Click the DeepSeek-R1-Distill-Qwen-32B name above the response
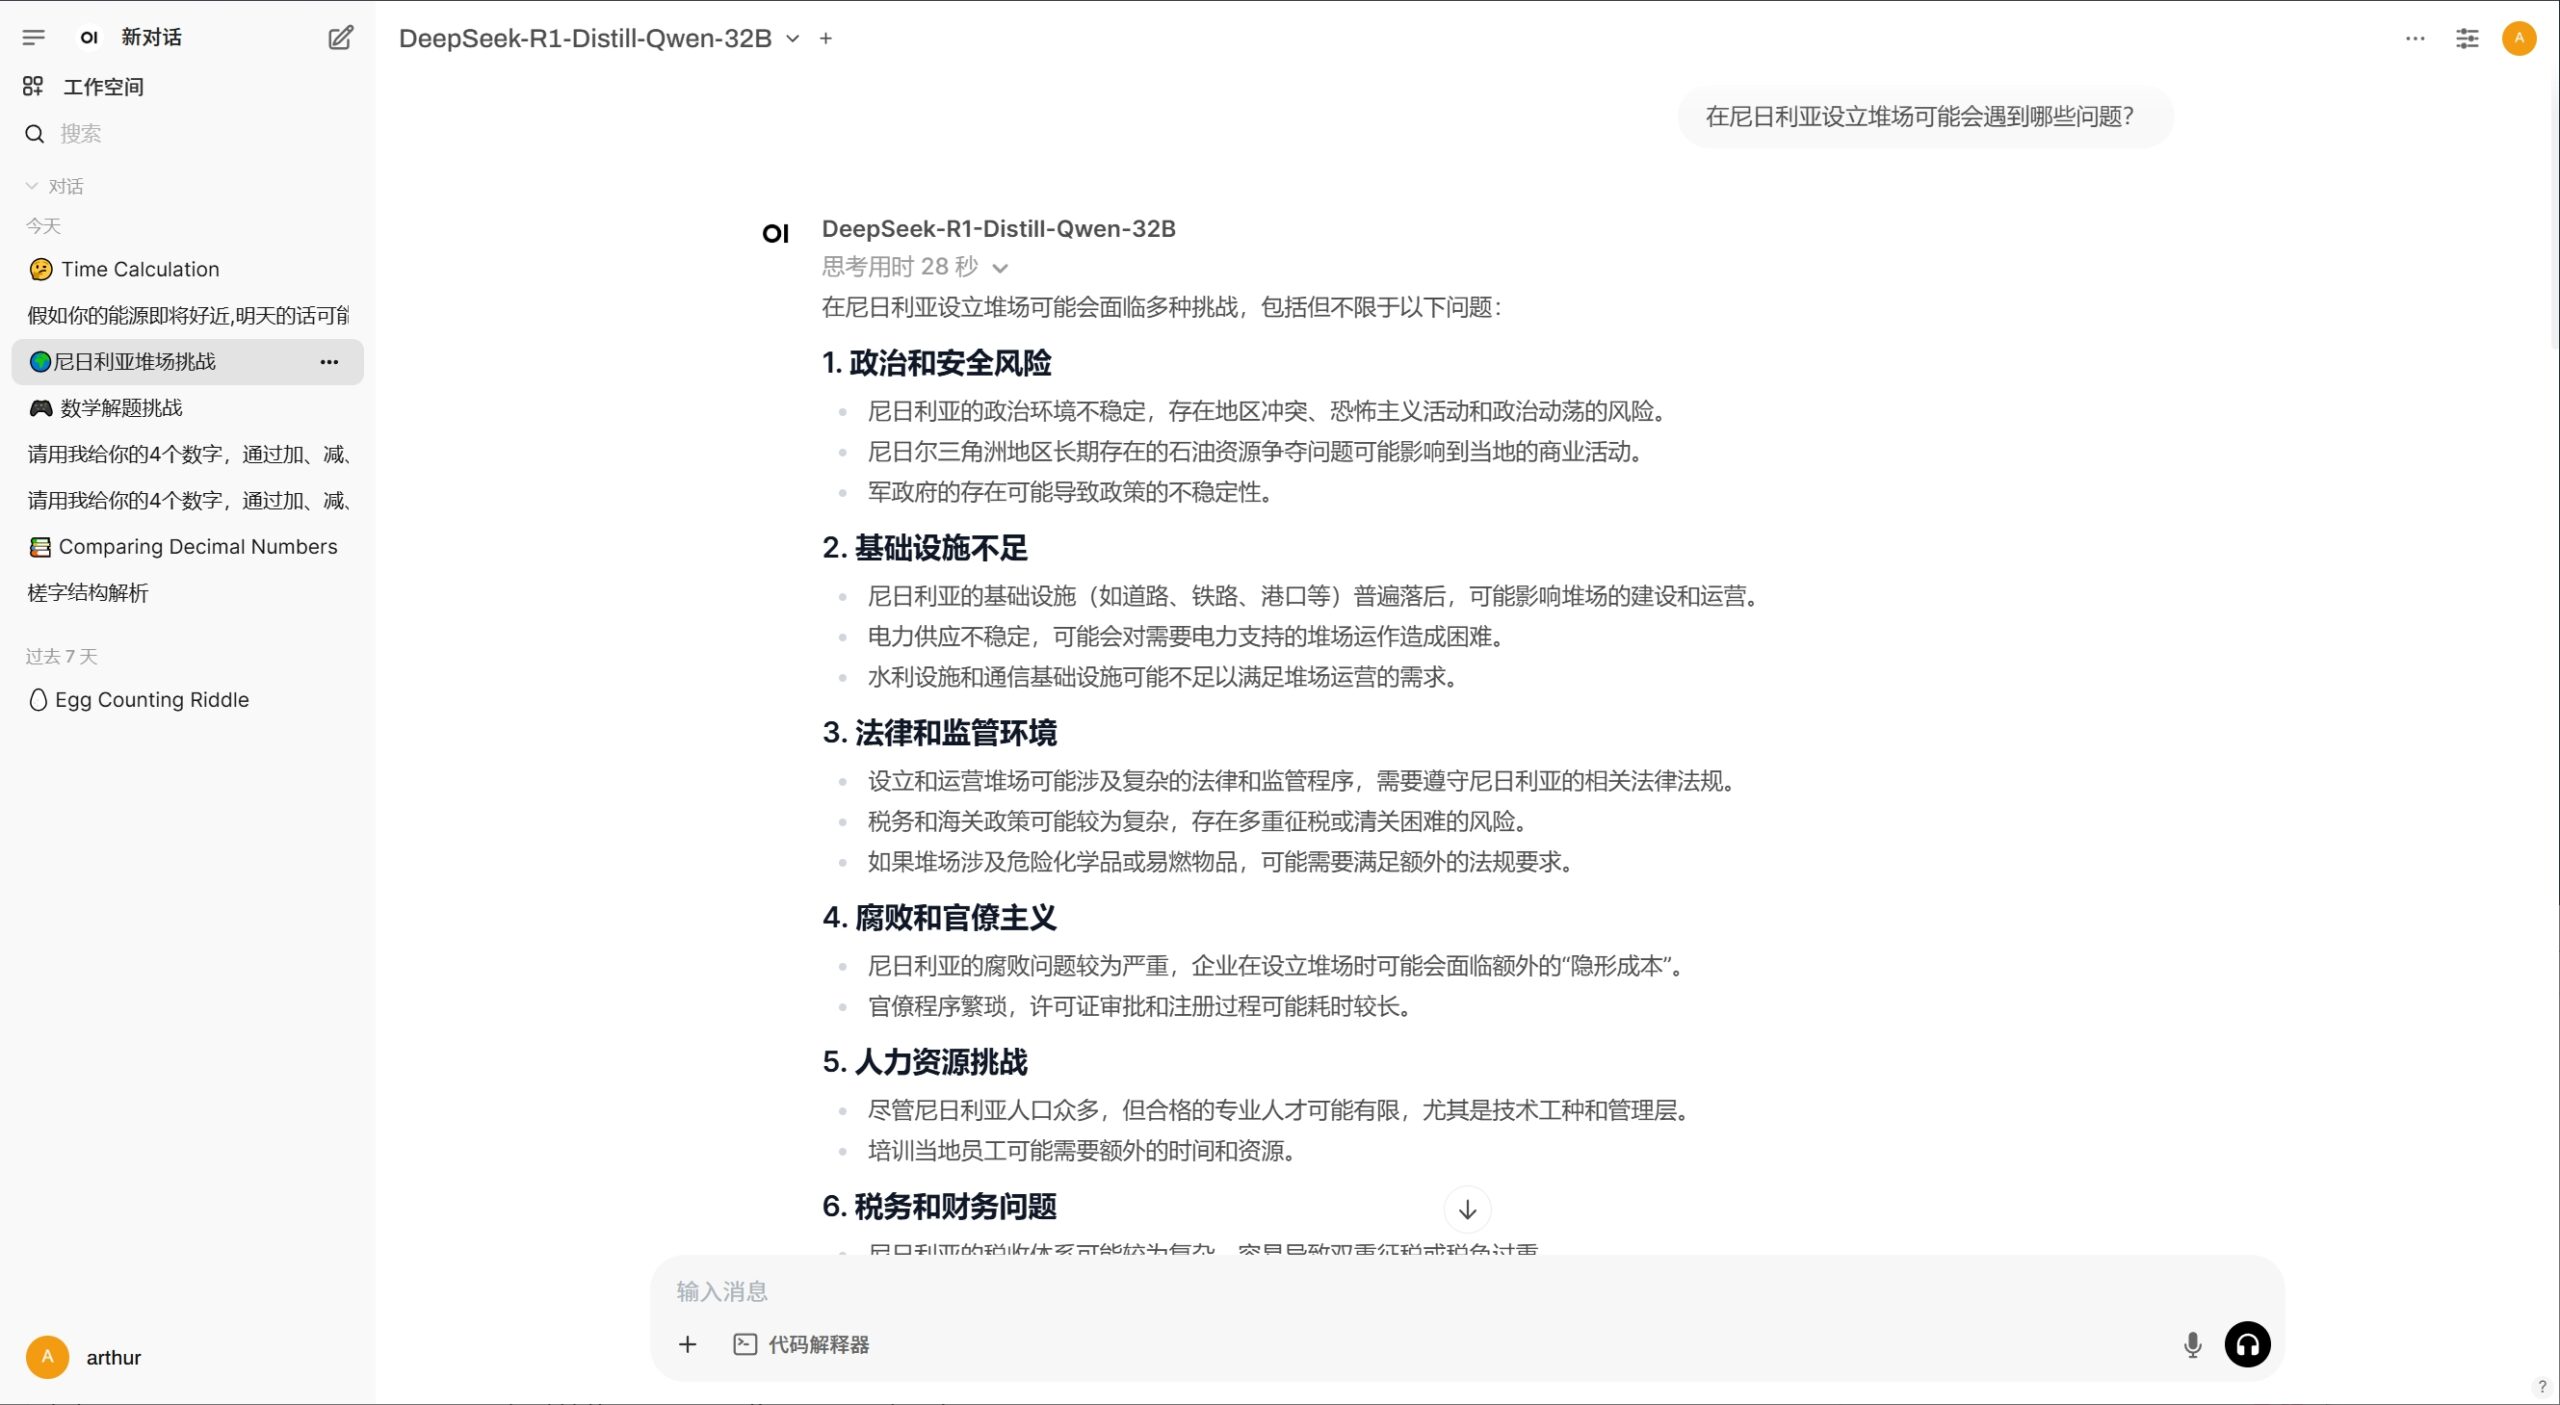 (x=998, y=229)
